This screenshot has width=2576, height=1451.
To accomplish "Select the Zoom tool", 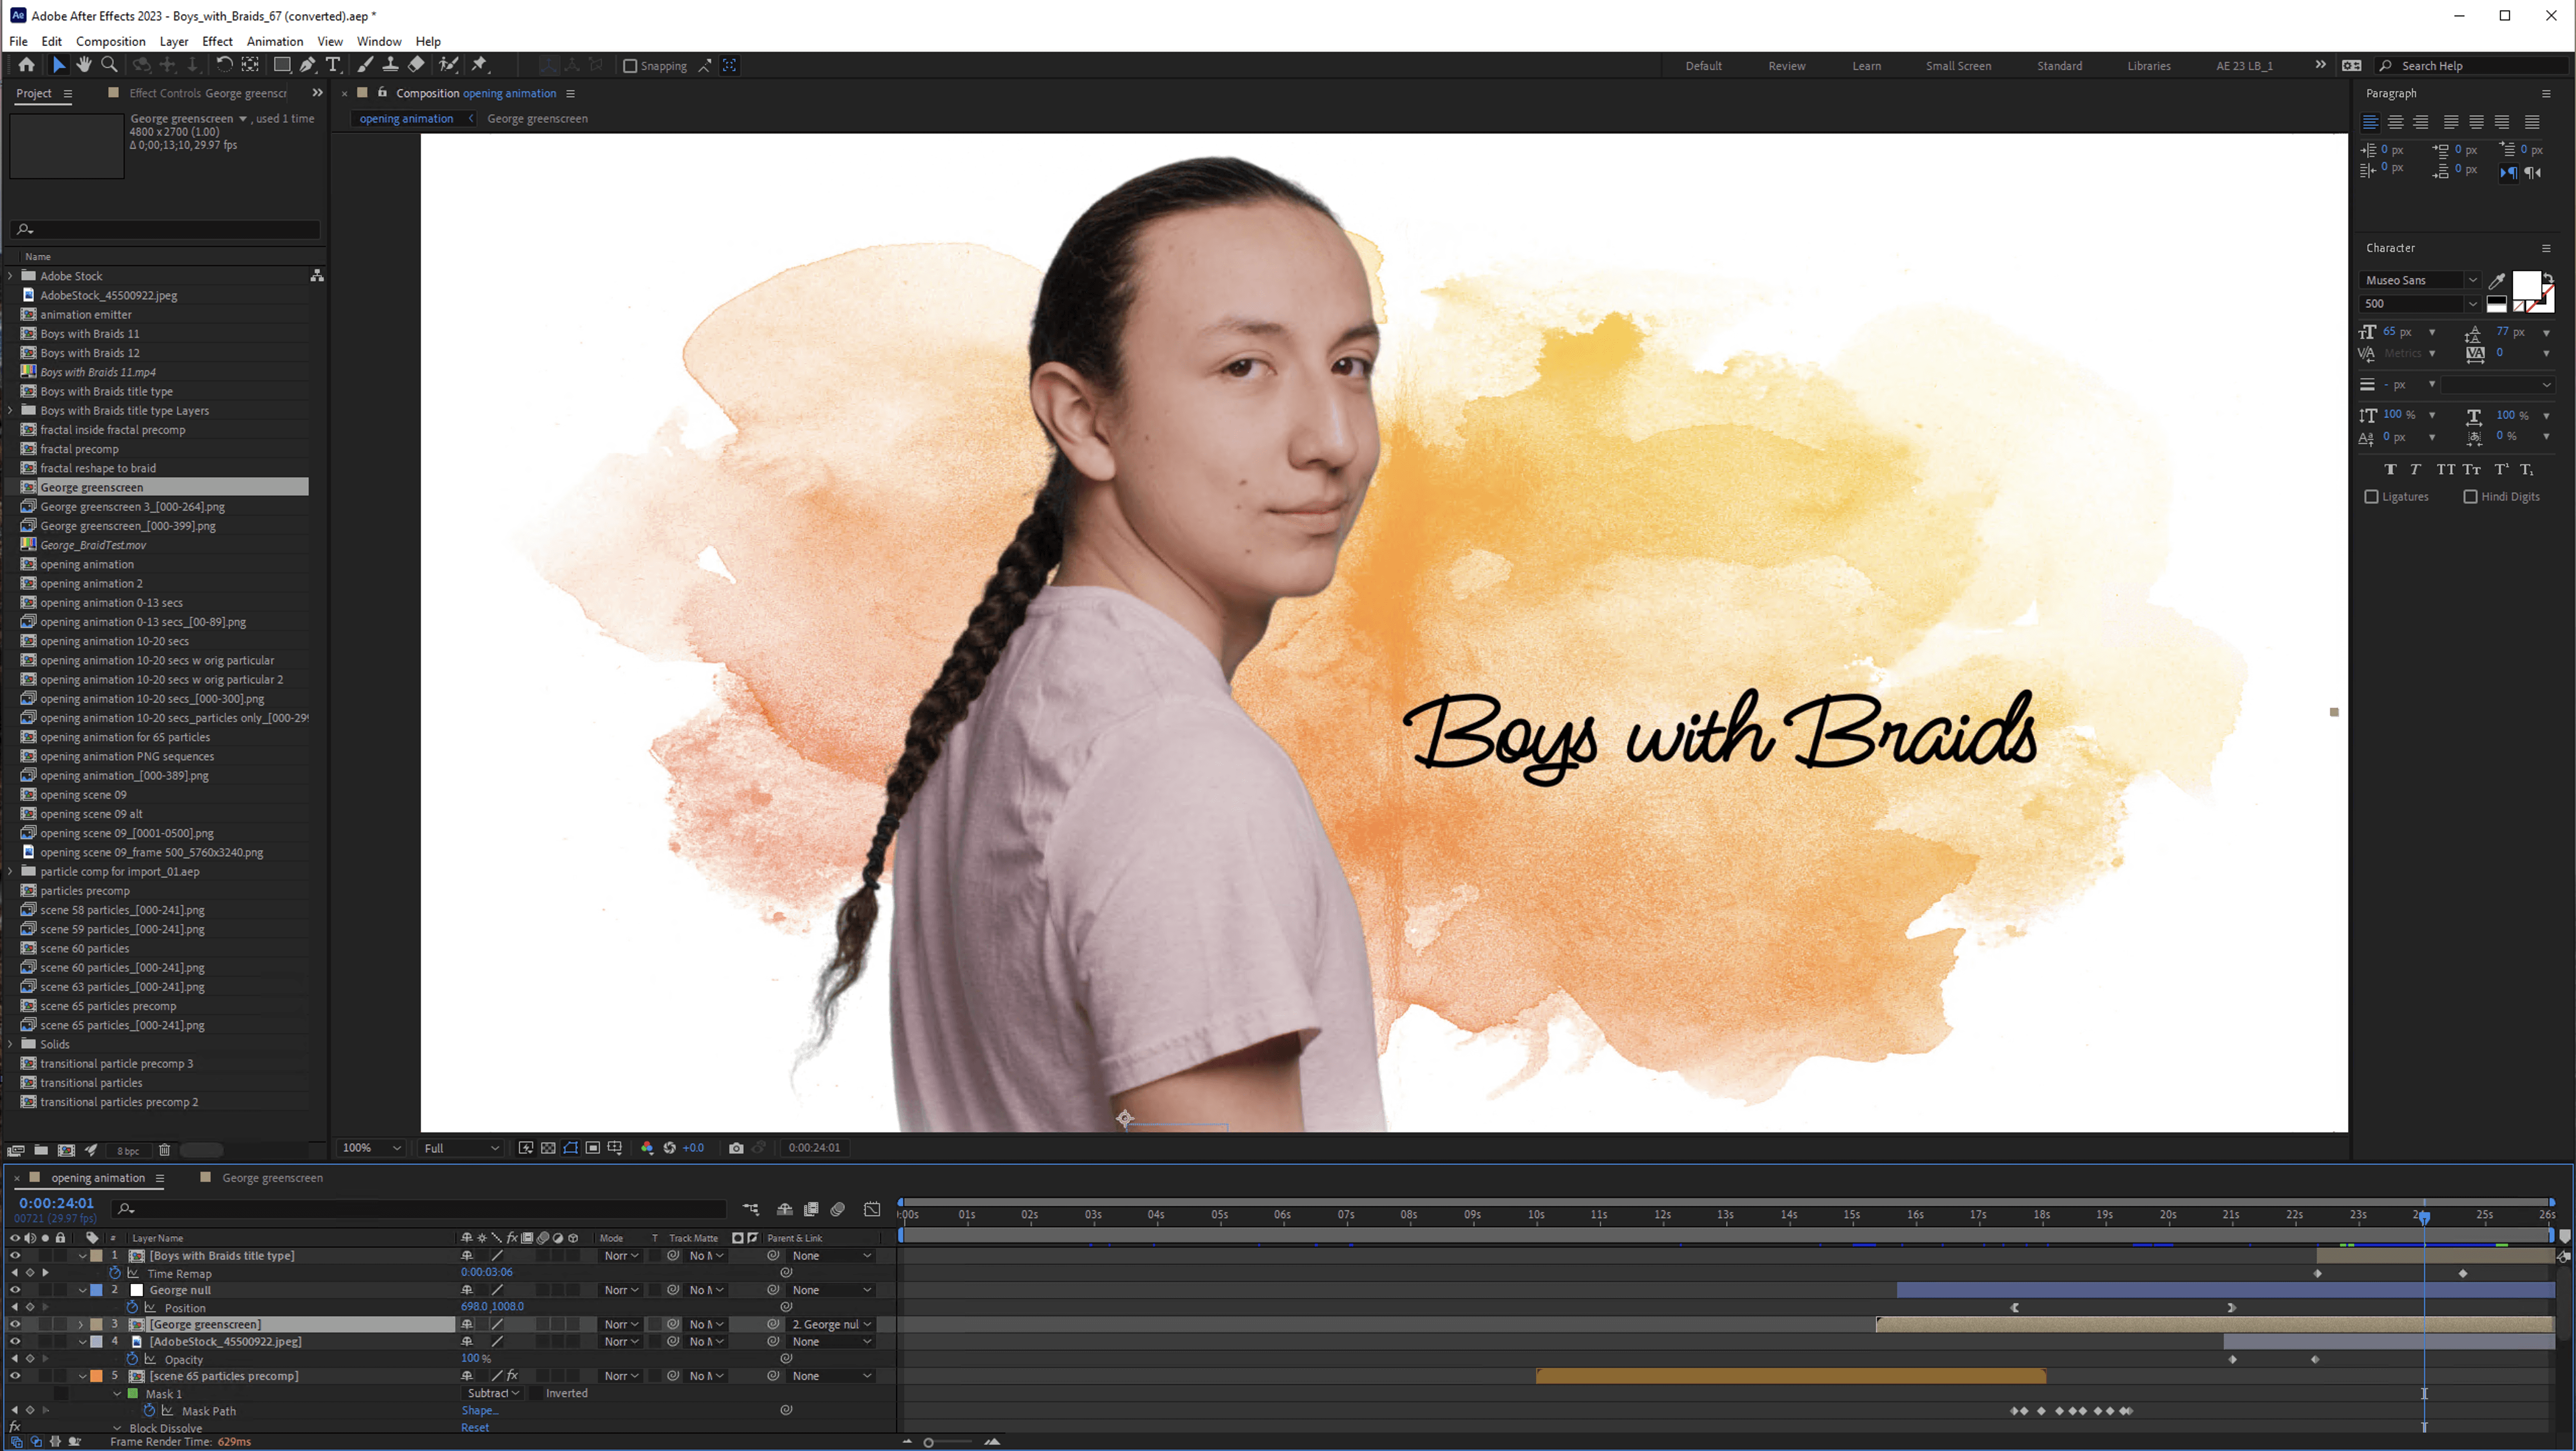I will click(x=110, y=65).
